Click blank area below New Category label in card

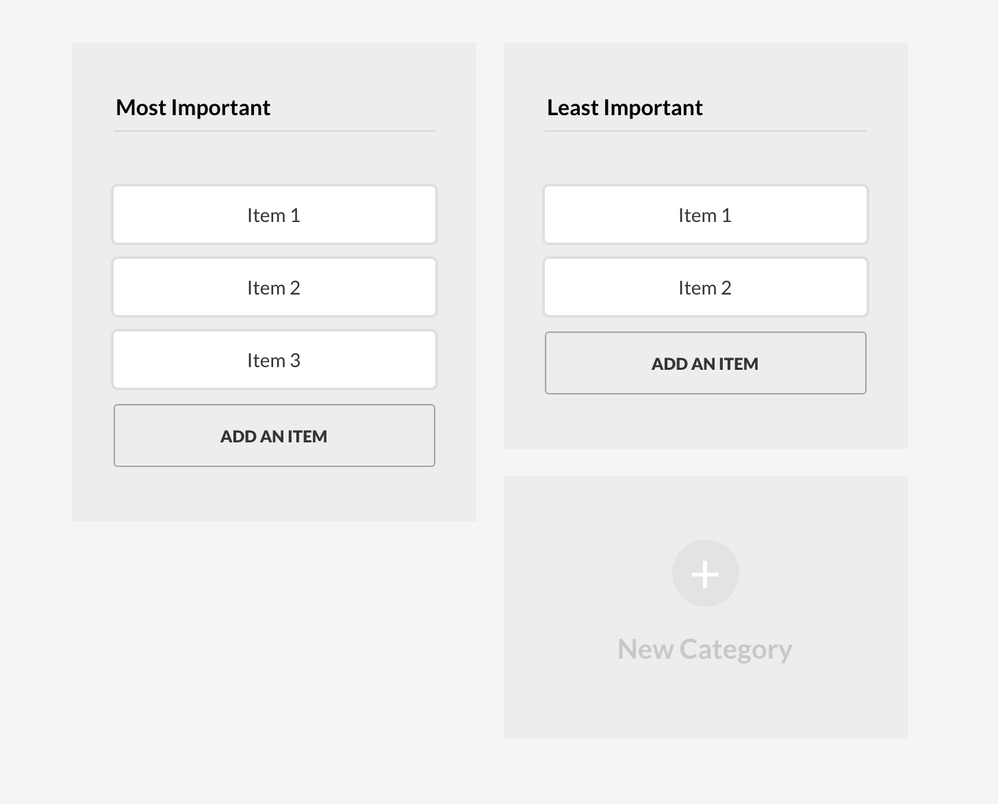(705, 705)
